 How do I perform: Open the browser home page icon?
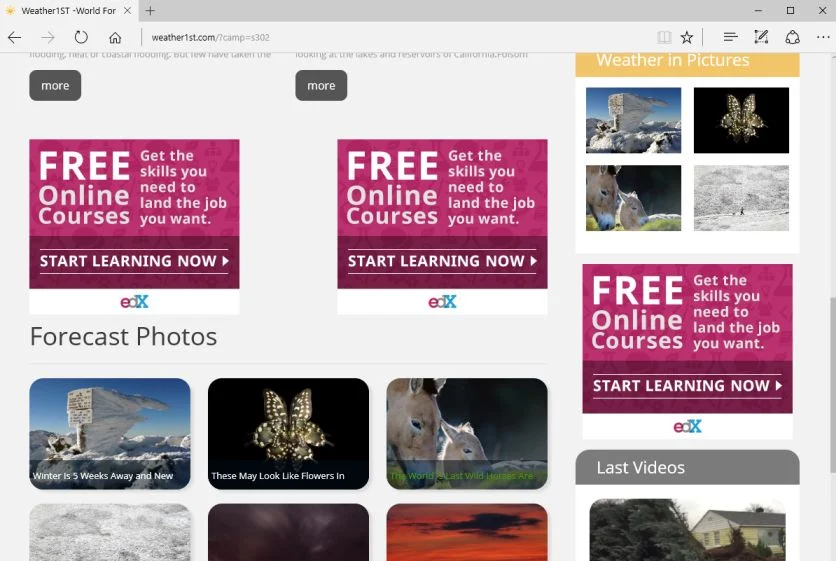[115, 37]
